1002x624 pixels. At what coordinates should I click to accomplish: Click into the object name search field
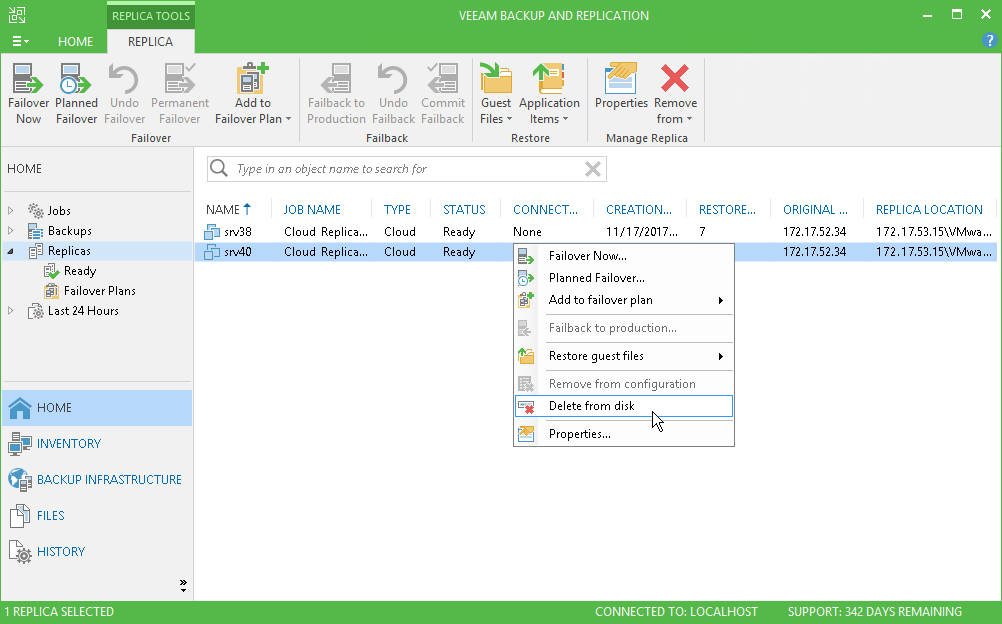click(406, 169)
